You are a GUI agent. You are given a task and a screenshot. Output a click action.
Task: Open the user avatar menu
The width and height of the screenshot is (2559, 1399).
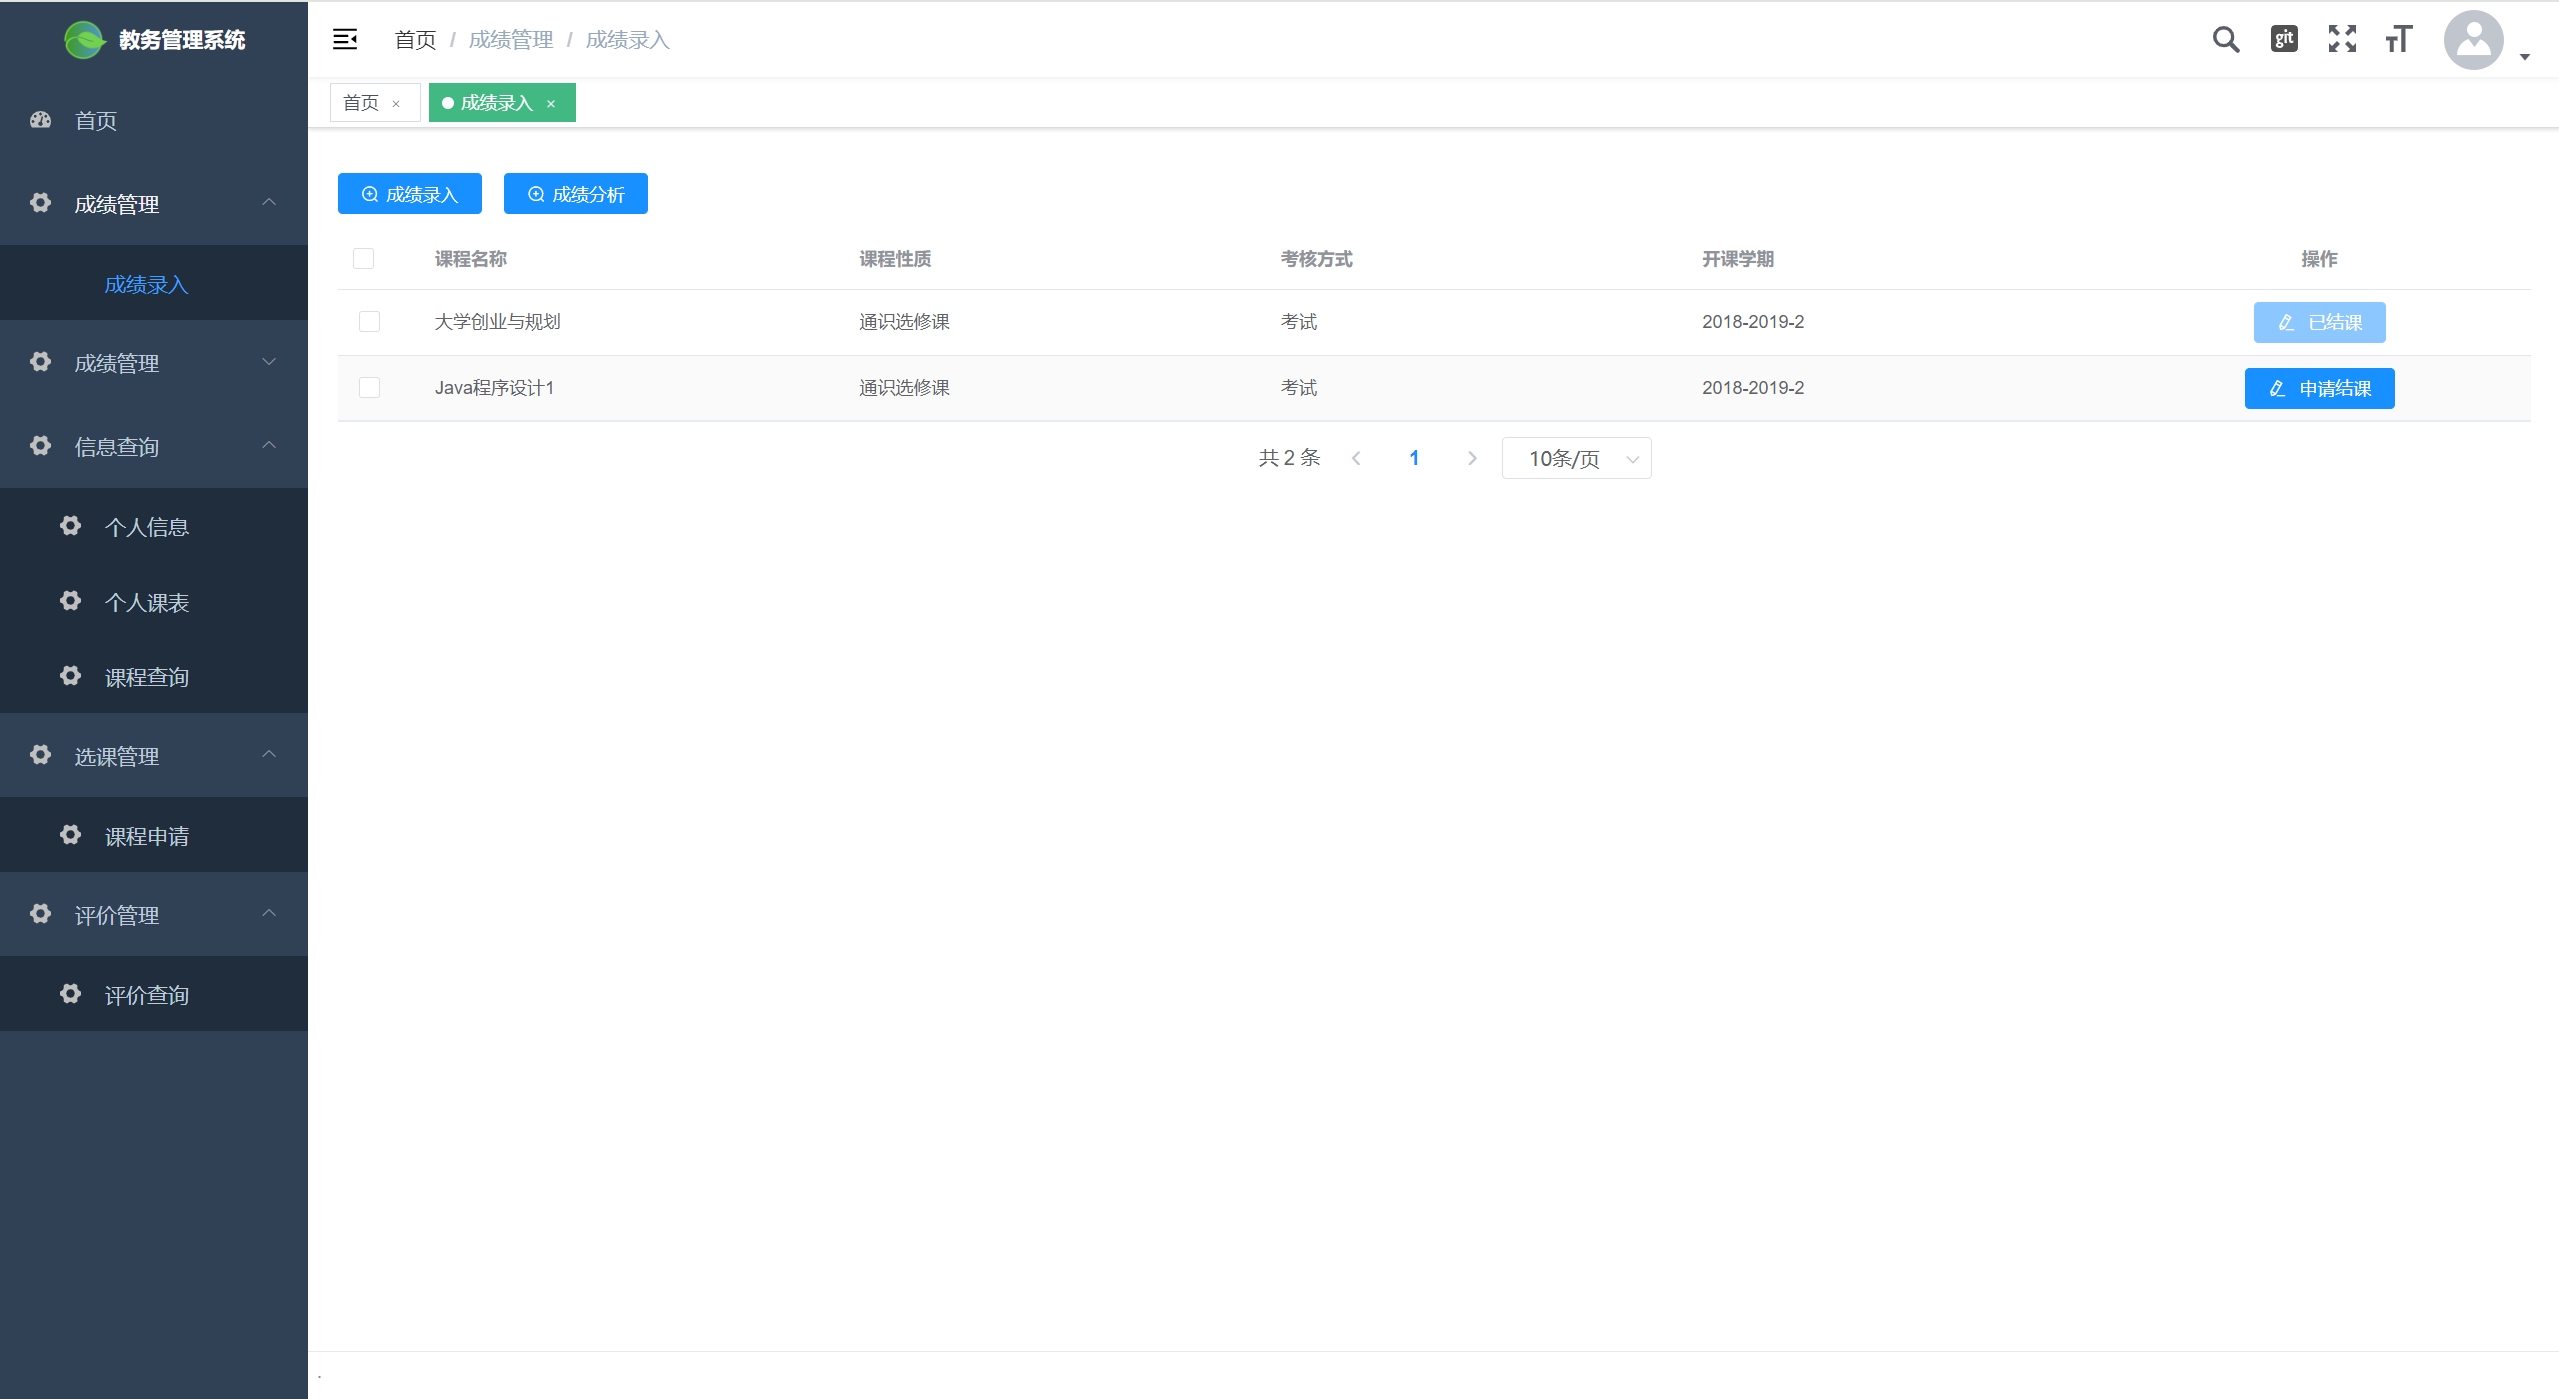(x=2473, y=40)
